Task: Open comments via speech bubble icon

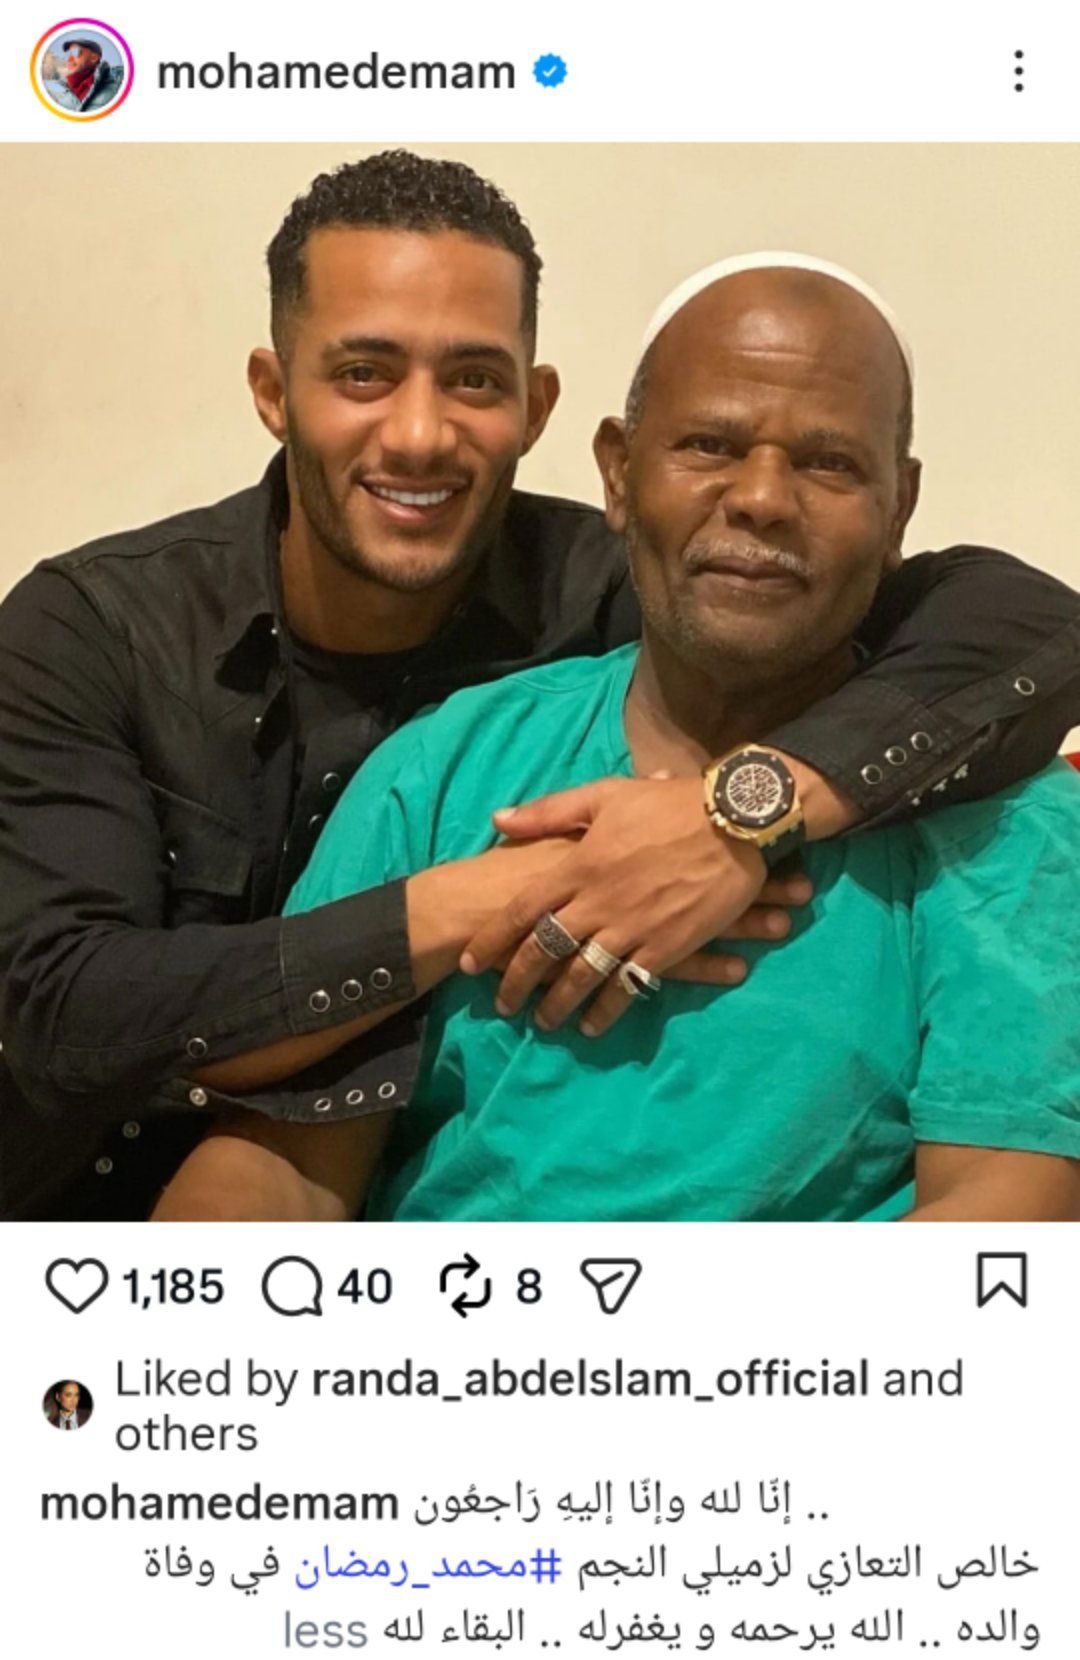Action: click(x=292, y=1286)
